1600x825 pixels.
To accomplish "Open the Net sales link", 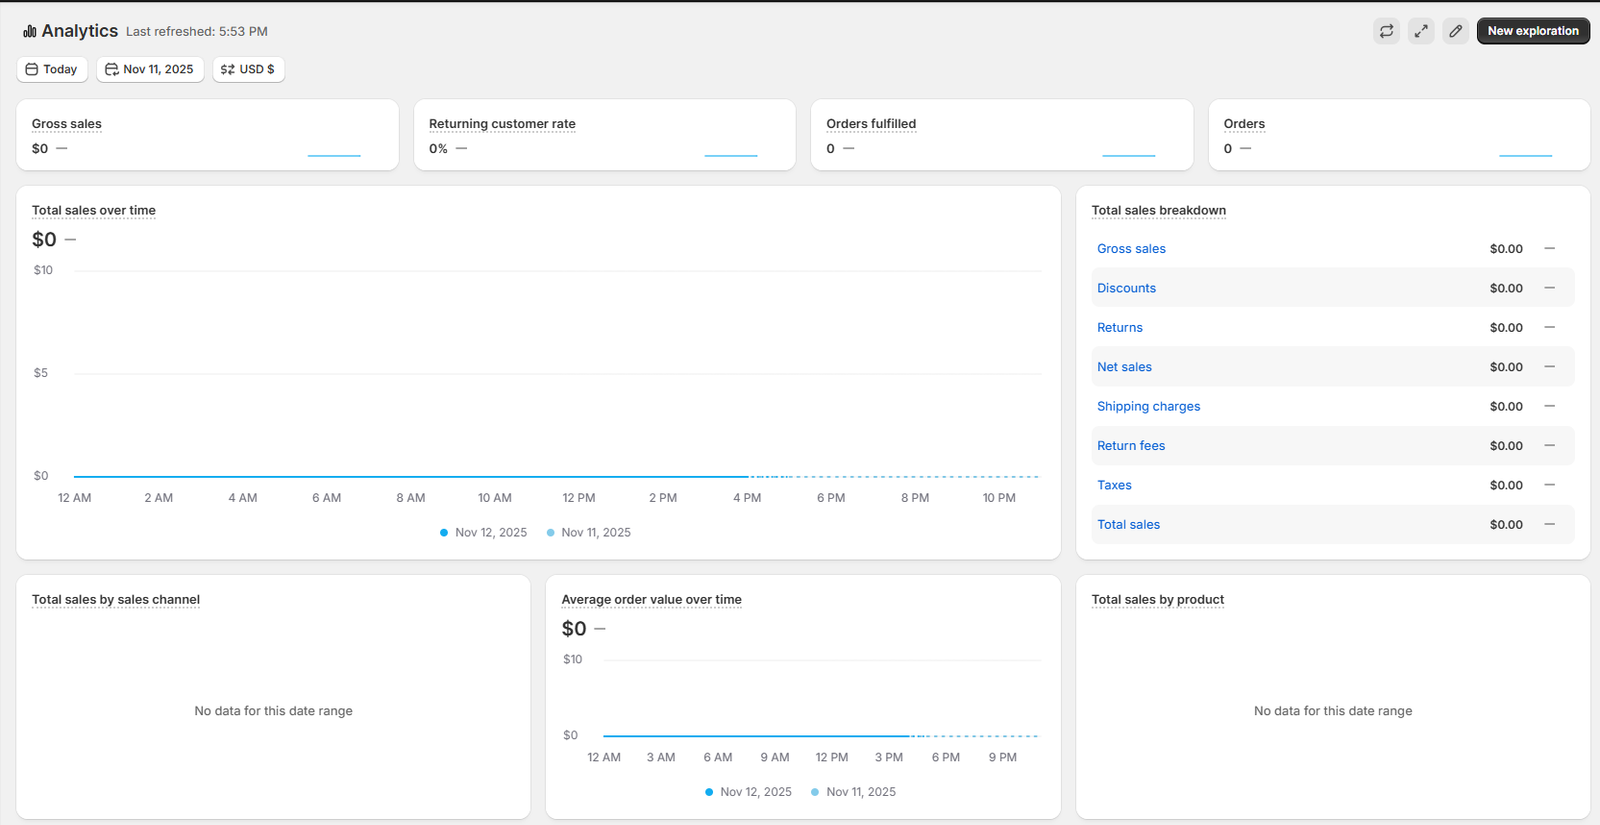I will [x=1124, y=367].
